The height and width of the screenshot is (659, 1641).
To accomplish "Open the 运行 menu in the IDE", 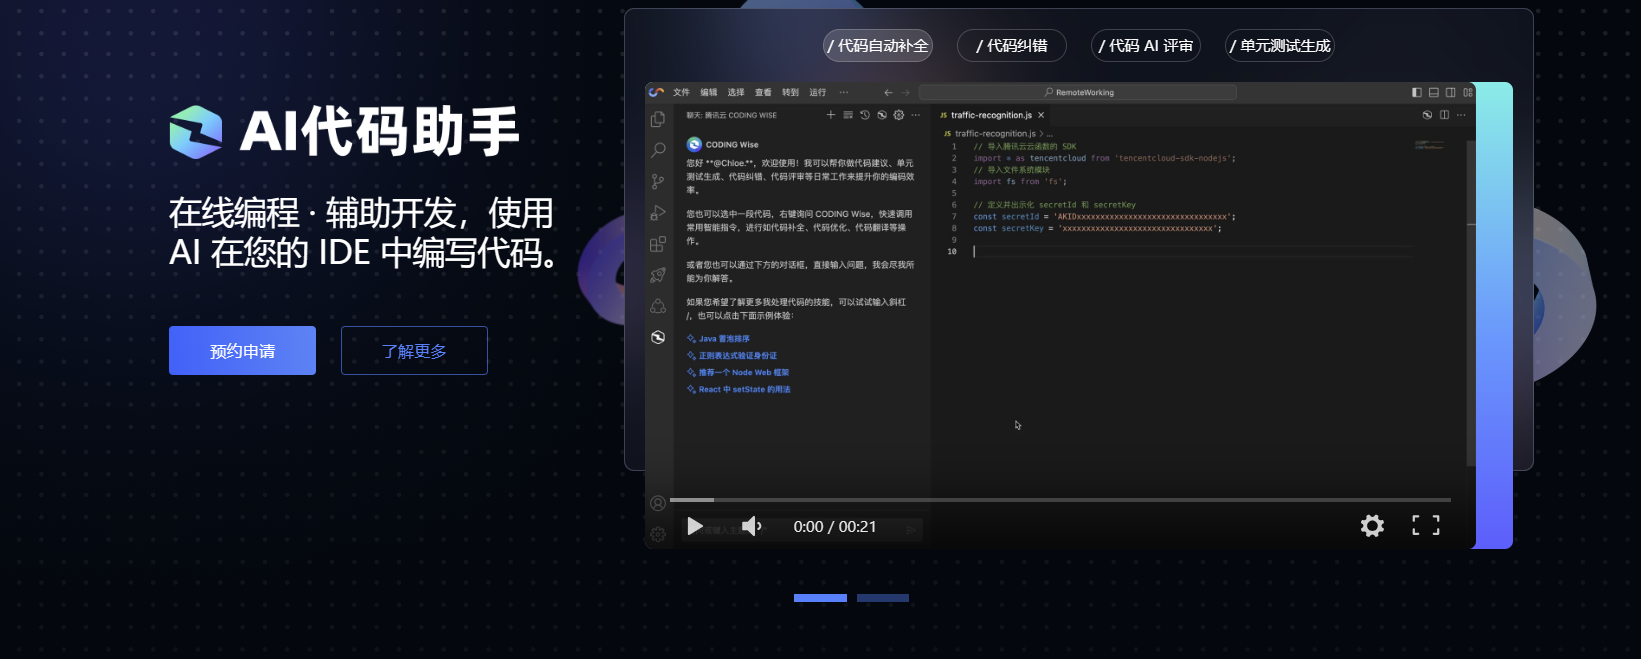I will 817,92.
